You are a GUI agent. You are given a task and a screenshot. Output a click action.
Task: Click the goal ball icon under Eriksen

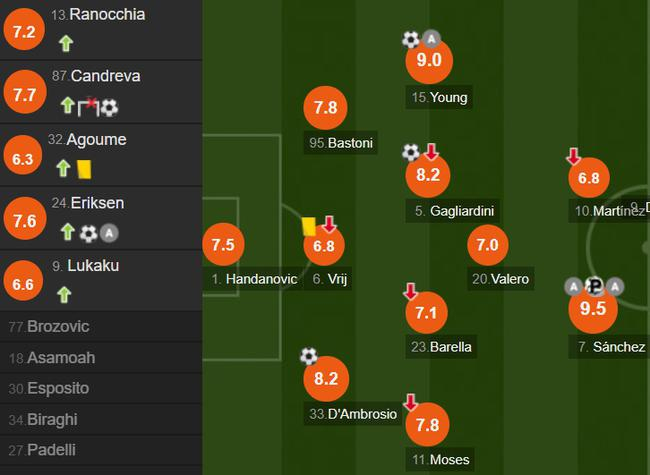(89, 233)
